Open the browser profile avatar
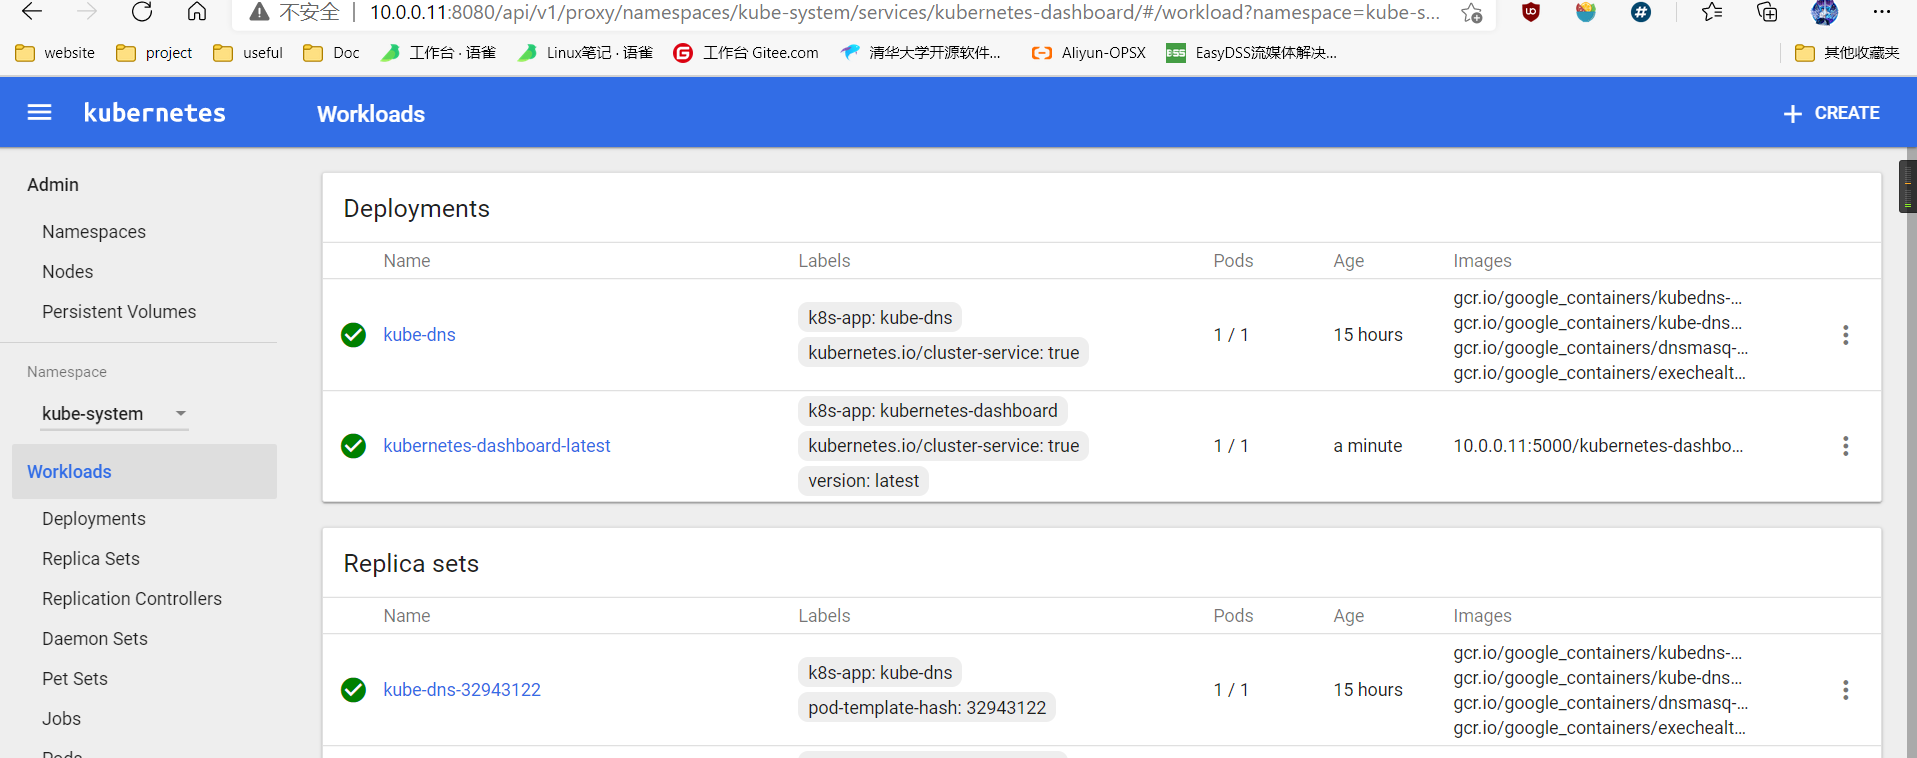The height and width of the screenshot is (758, 1917). [x=1824, y=12]
